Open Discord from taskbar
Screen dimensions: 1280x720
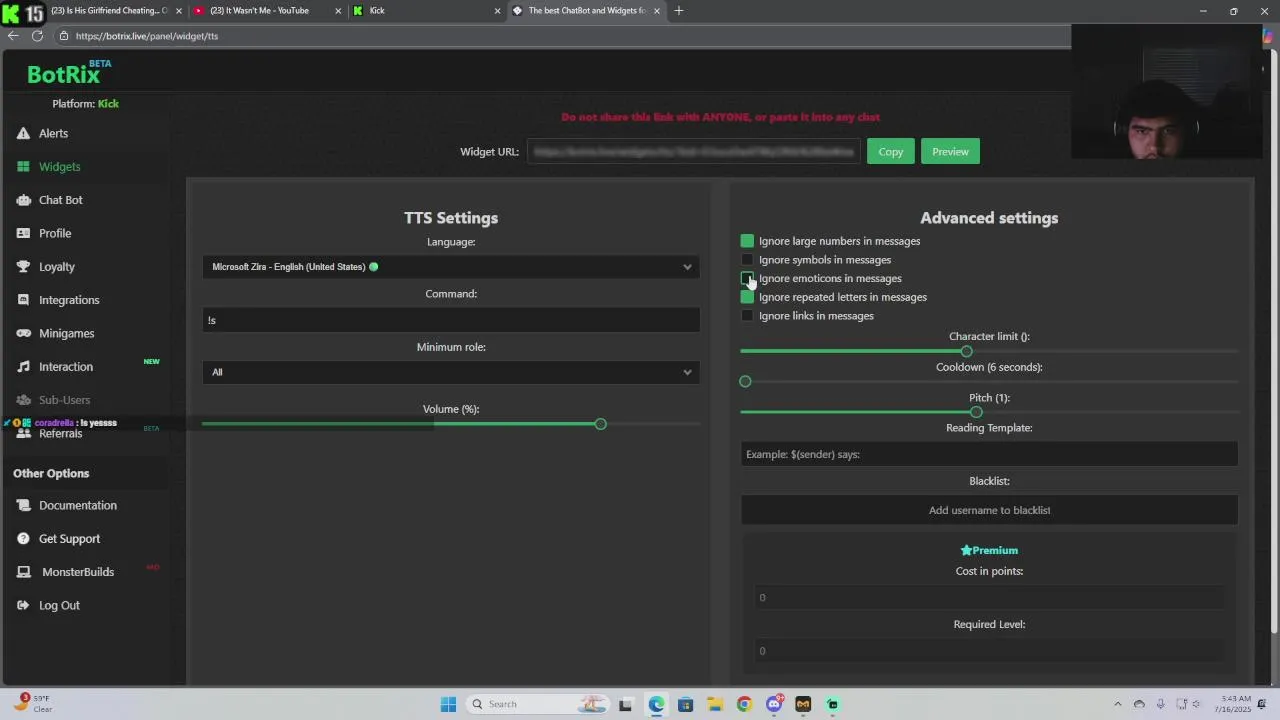(x=773, y=704)
